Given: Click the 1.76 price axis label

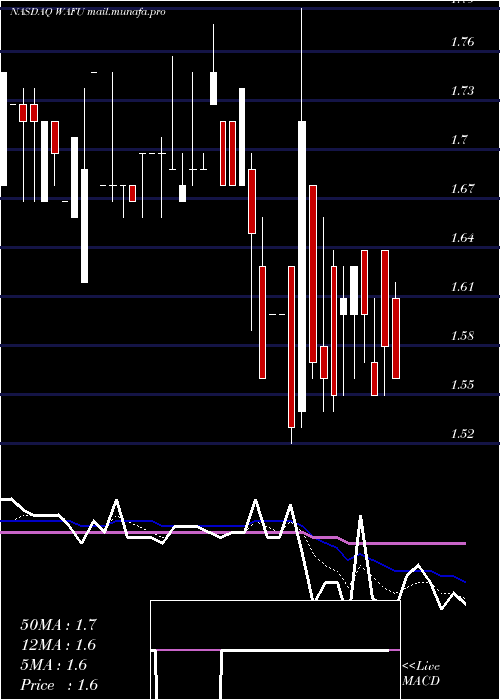Looking at the screenshot, I should point(462,42).
